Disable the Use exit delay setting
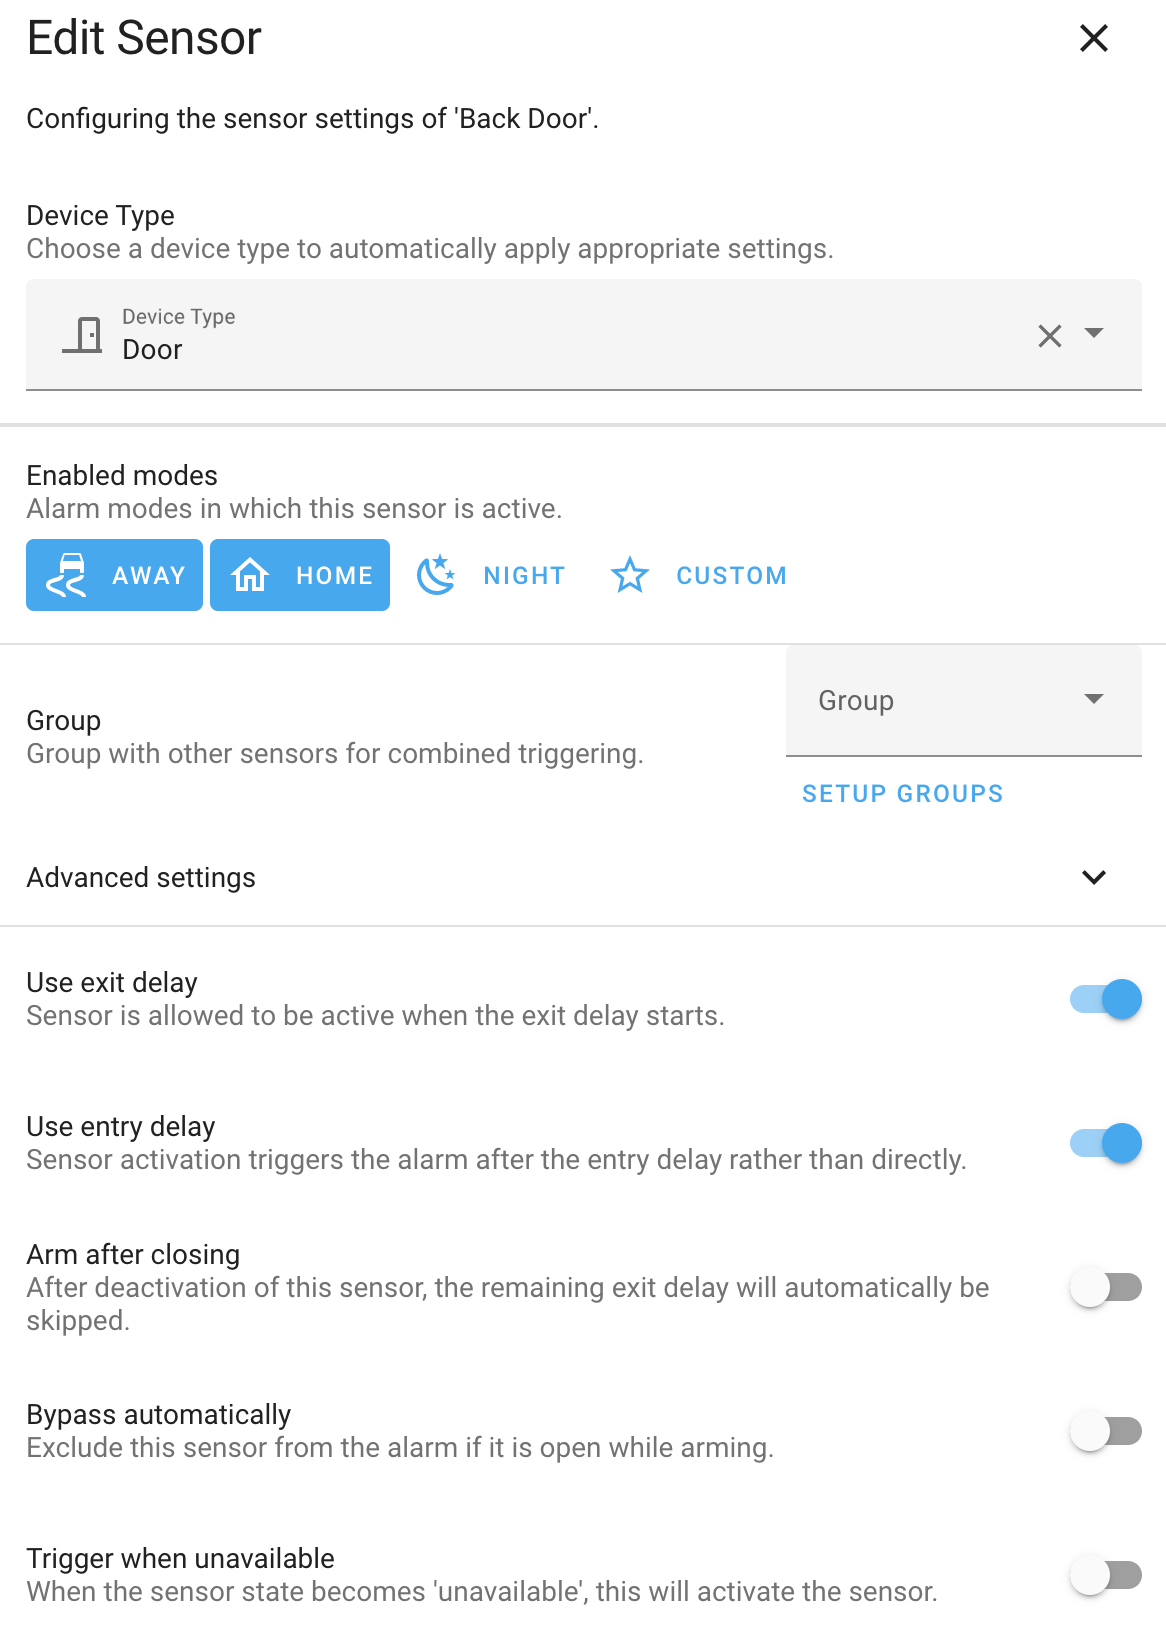 pyautogui.click(x=1104, y=999)
